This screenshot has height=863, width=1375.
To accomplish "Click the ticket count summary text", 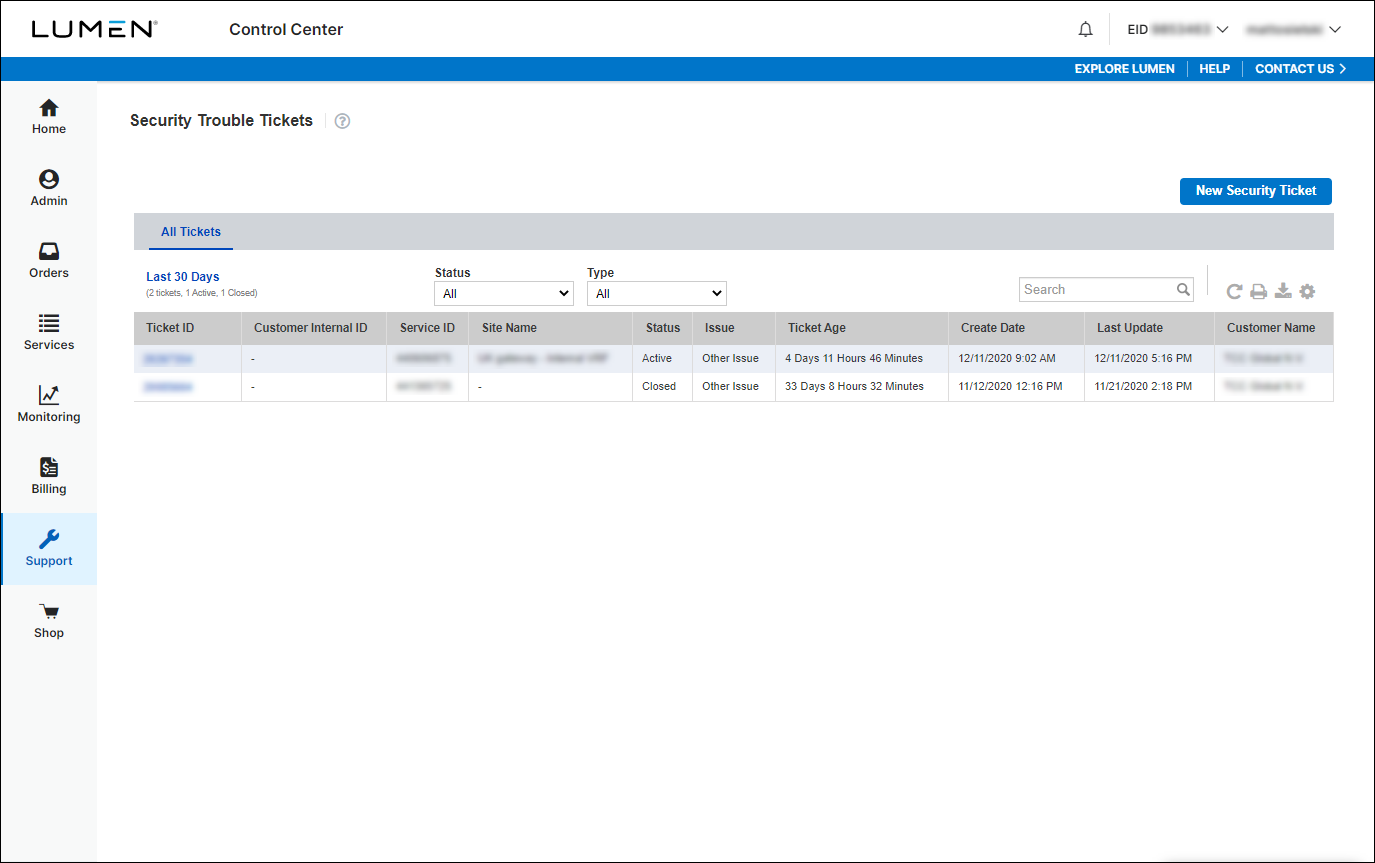I will pyautogui.click(x=202, y=293).
